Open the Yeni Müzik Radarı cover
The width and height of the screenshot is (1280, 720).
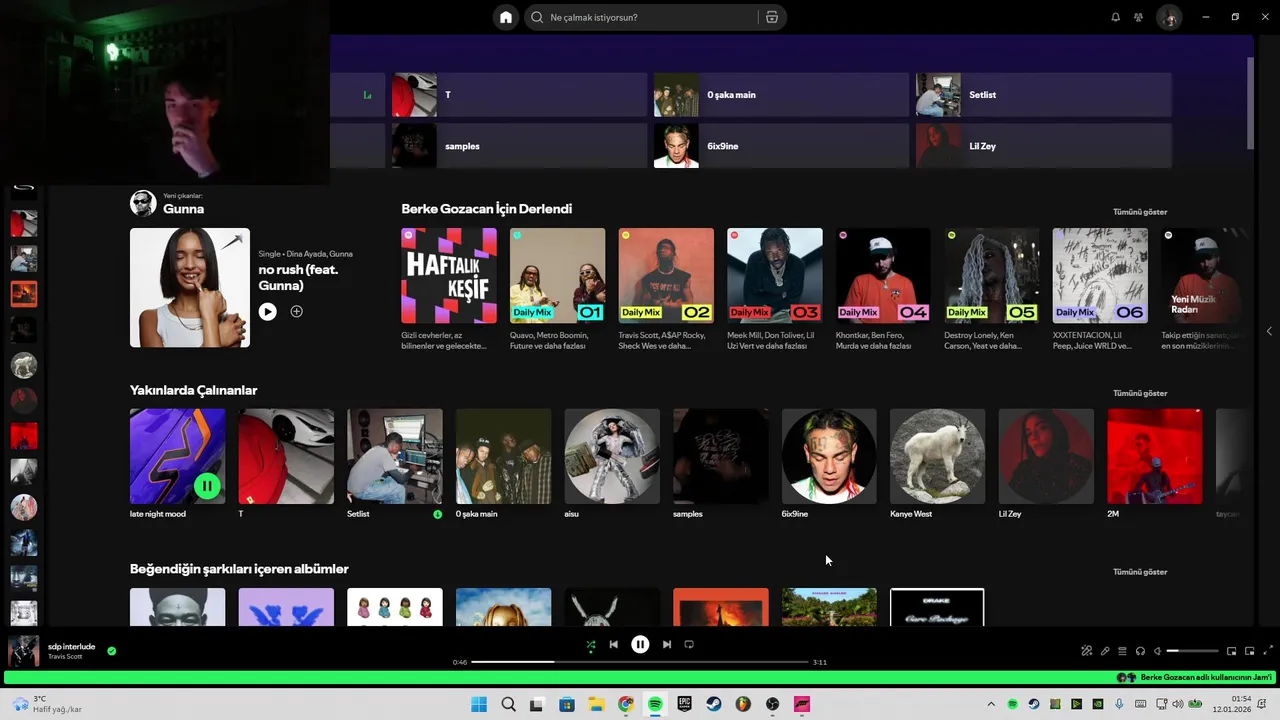pos(1205,276)
